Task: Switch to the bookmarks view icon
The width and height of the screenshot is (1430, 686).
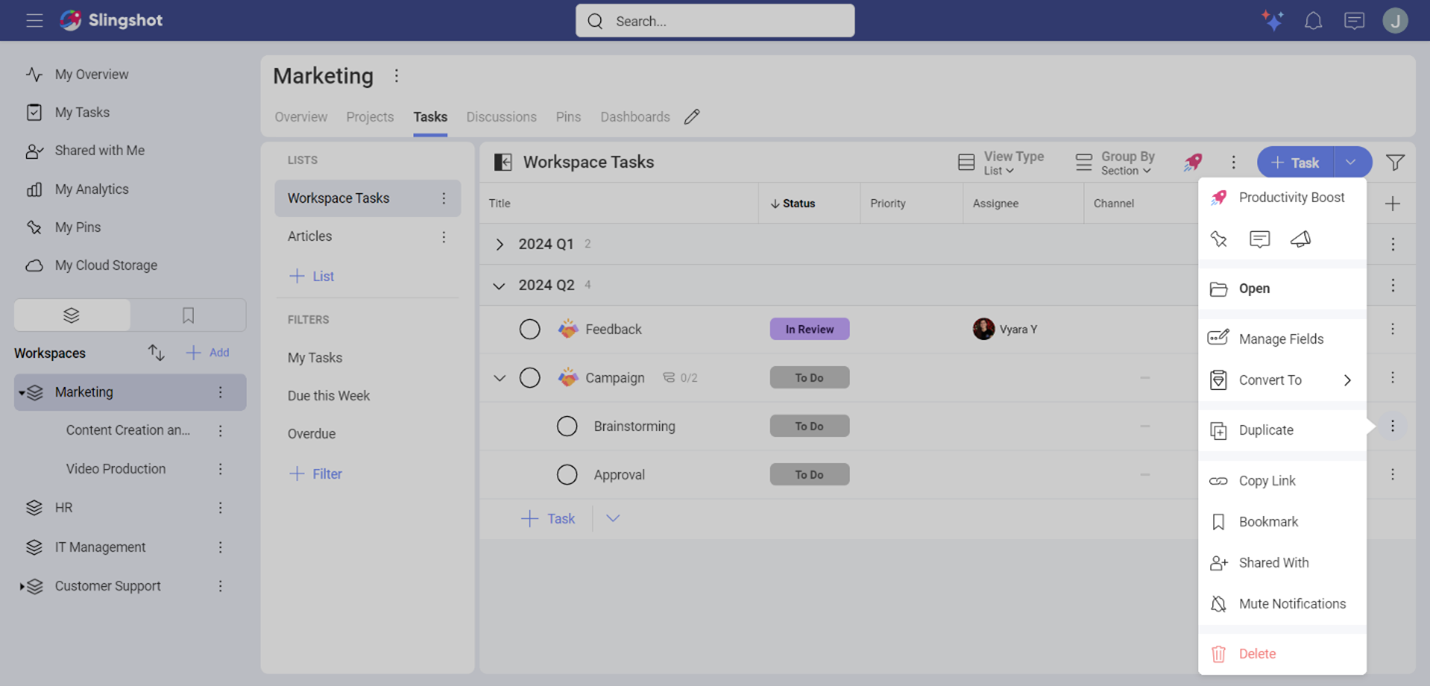Action: pyautogui.click(x=188, y=315)
